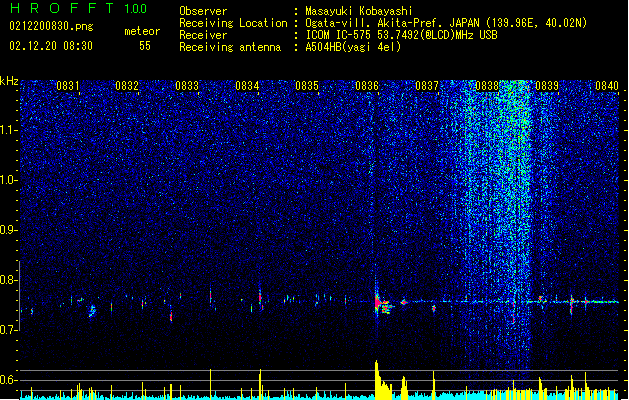This screenshot has height=400, width=629.
Task: Click the kHz axis unit label
Action: pyautogui.click(x=9, y=81)
